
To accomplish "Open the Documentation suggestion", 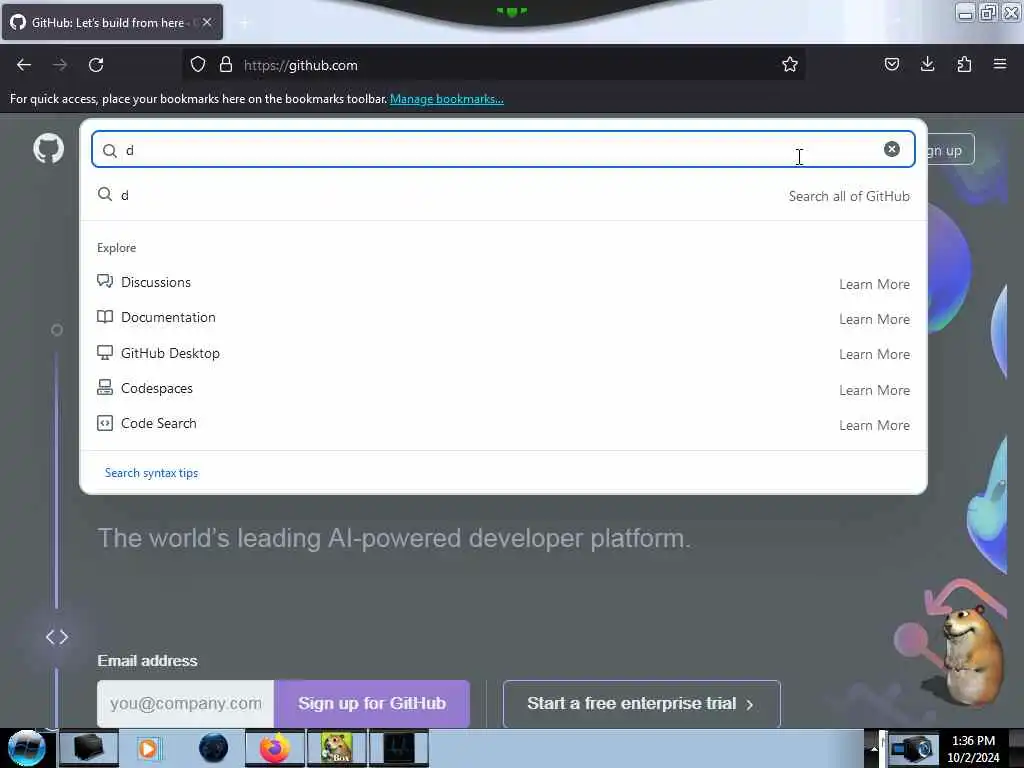I will pos(503,318).
